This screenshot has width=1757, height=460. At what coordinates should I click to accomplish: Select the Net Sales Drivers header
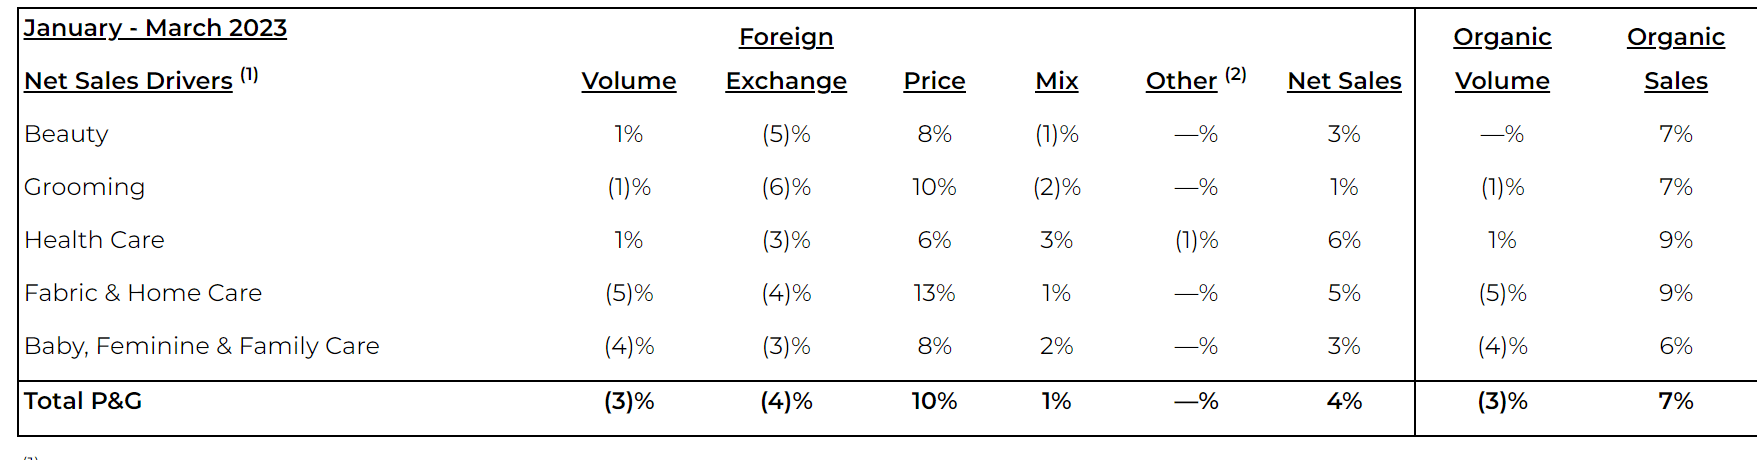pyautogui.click(x=141, y=80)
